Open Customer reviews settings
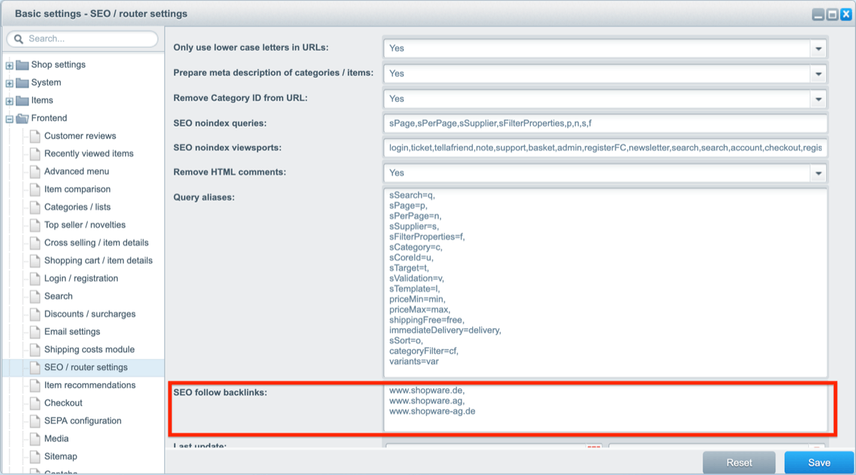This screenshot has height=475, width=856. click(x=80, y=136)
